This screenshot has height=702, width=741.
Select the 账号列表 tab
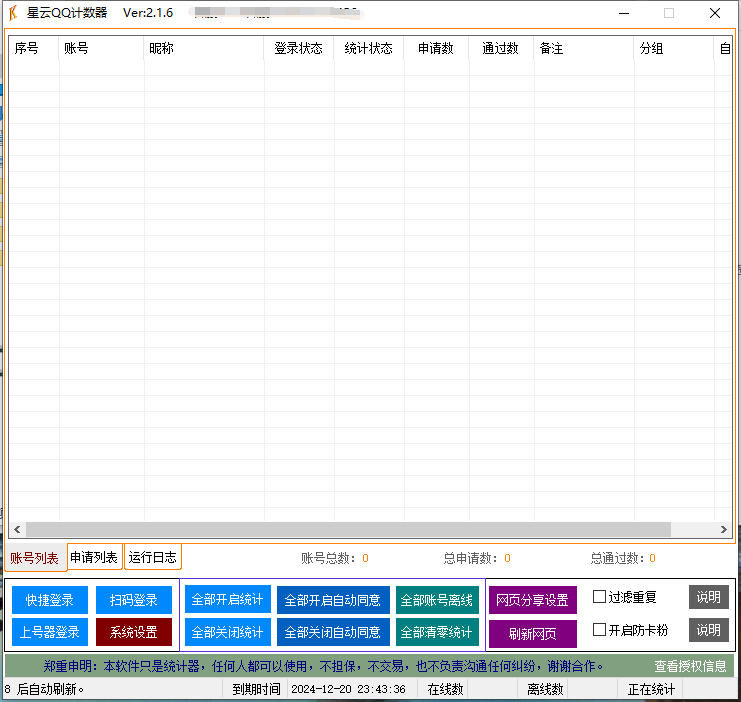click(34, 558)
